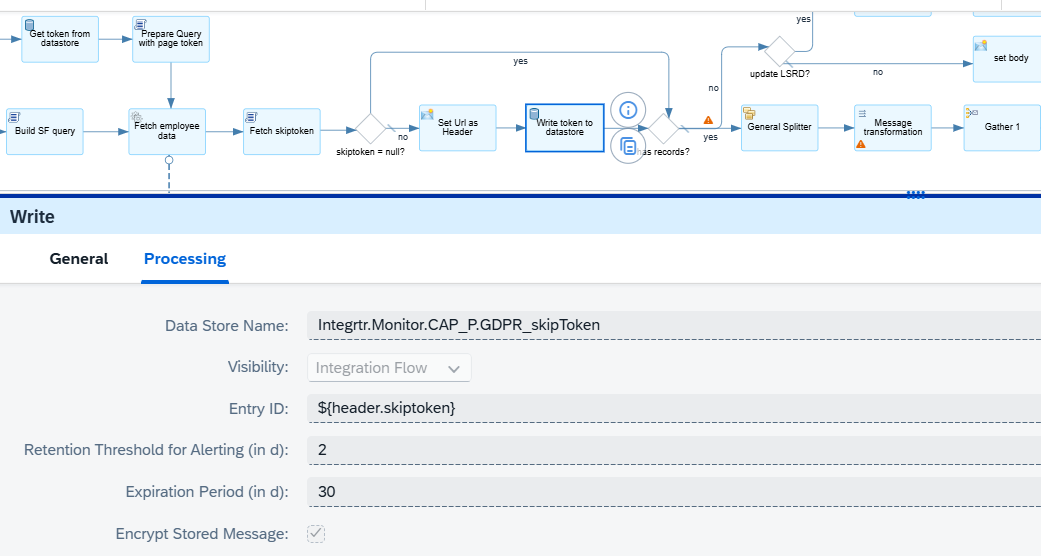Viewport: 1041px width, 556px height.
Task: Click the warning icon on the has records yes path
Action: click(x=708, y=120)
